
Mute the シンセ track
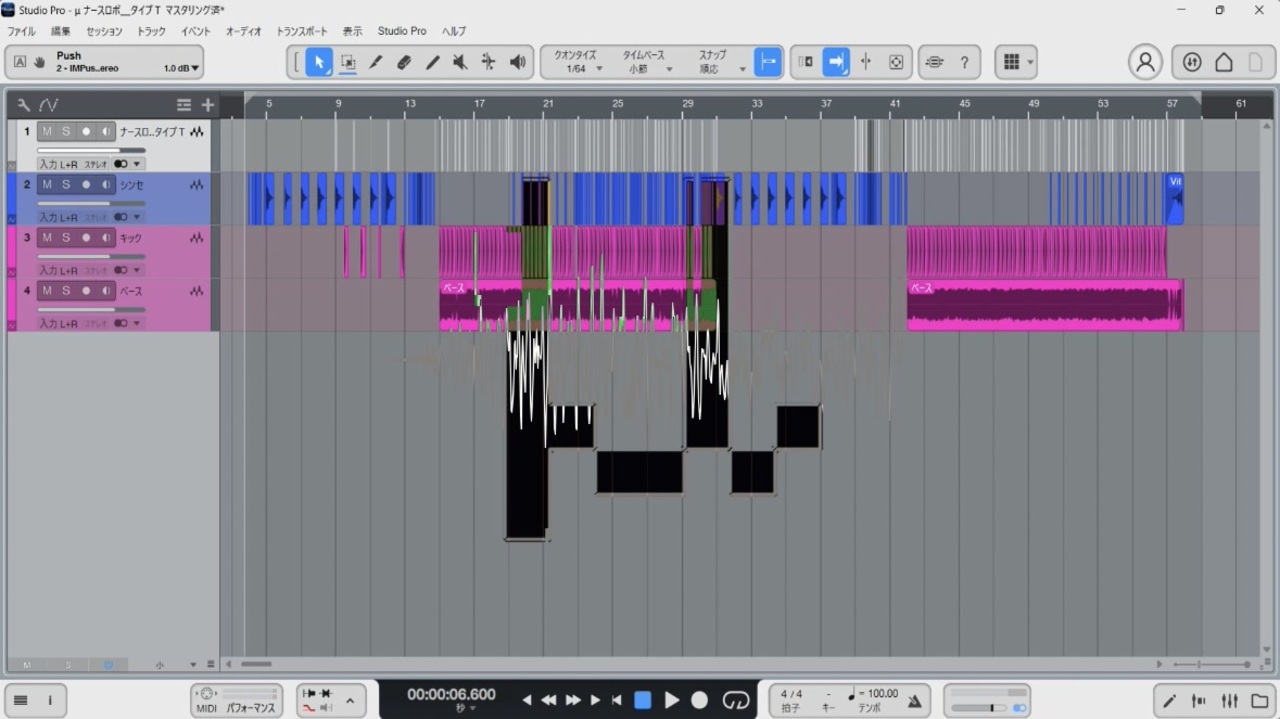47,185
